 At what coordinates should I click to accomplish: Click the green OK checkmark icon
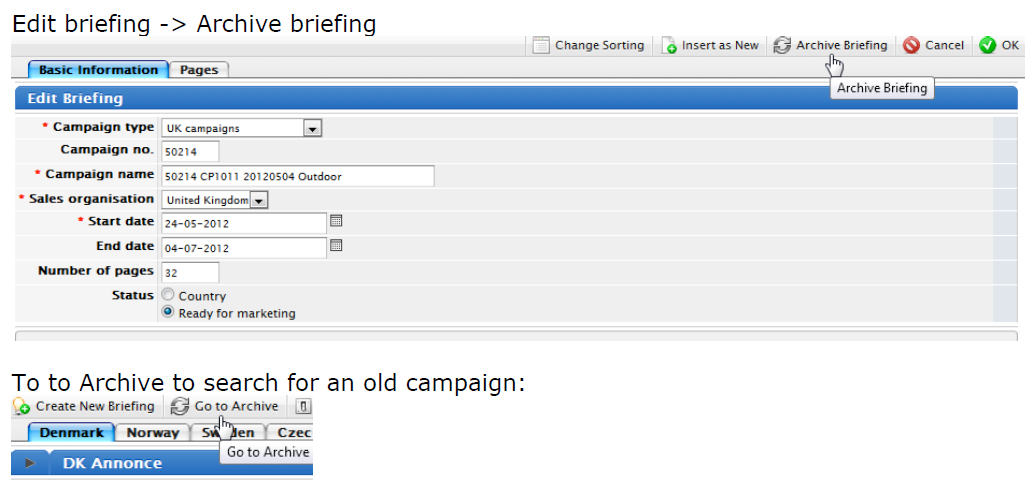(x=987, y=45)
